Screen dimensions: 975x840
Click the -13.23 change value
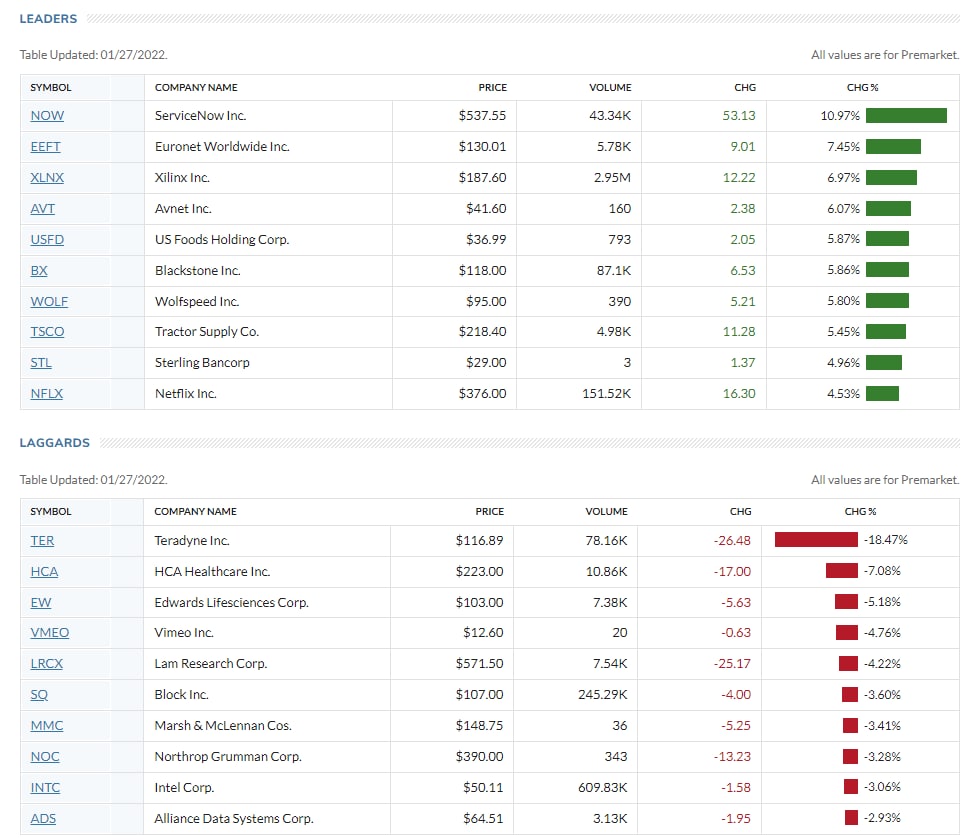[732, 757]
